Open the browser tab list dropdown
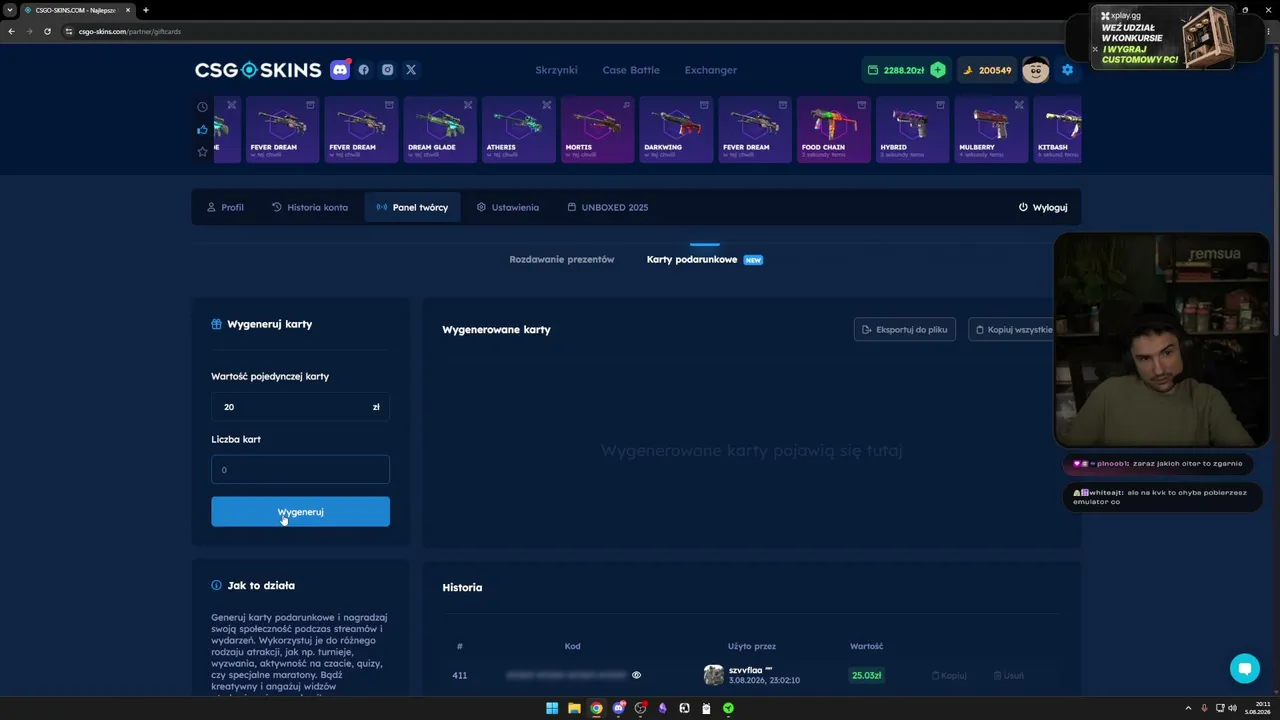This screenshot has height=720, width=1280. pyautogui.click(x=10, y=10)
